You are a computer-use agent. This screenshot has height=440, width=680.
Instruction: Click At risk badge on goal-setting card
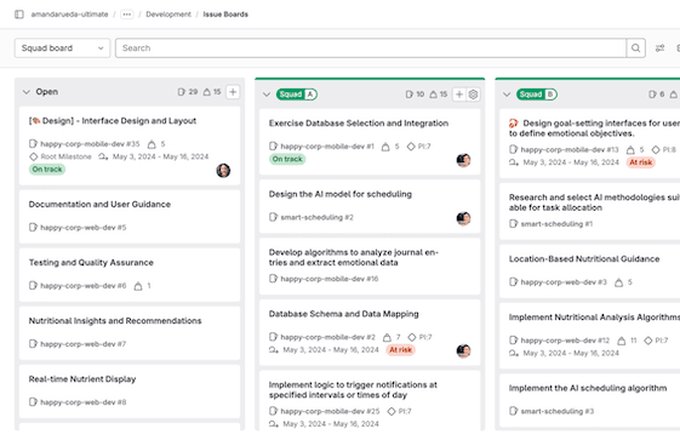pos(641,163)
